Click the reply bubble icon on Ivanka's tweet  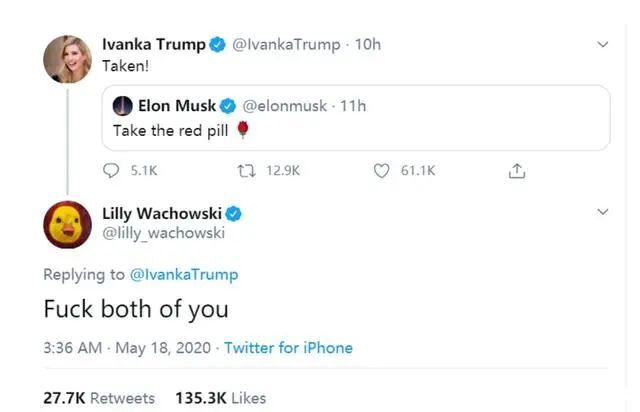coord(111,170)
